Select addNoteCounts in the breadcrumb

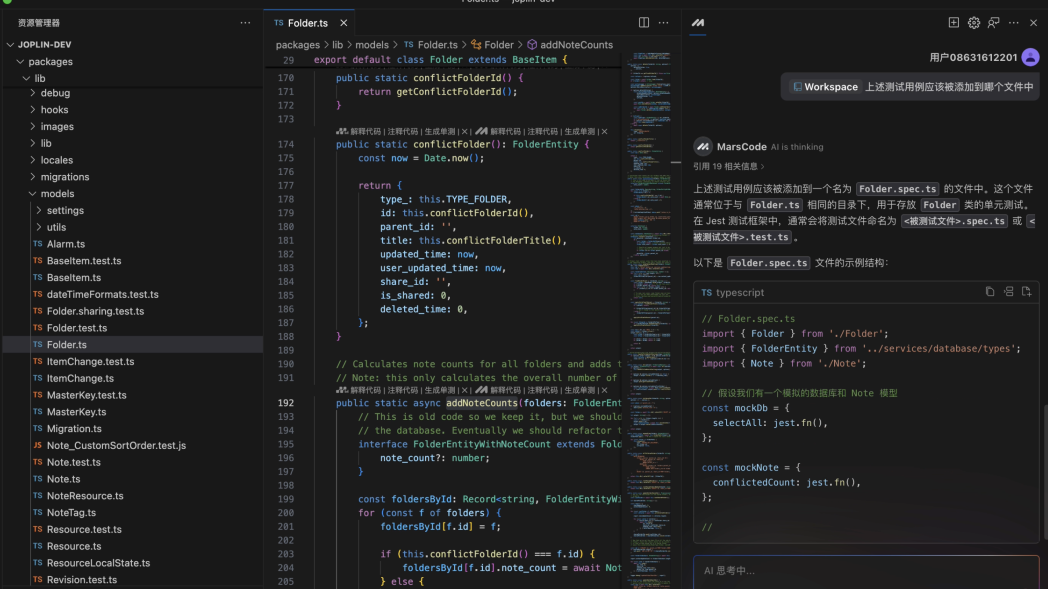point(576,45)
